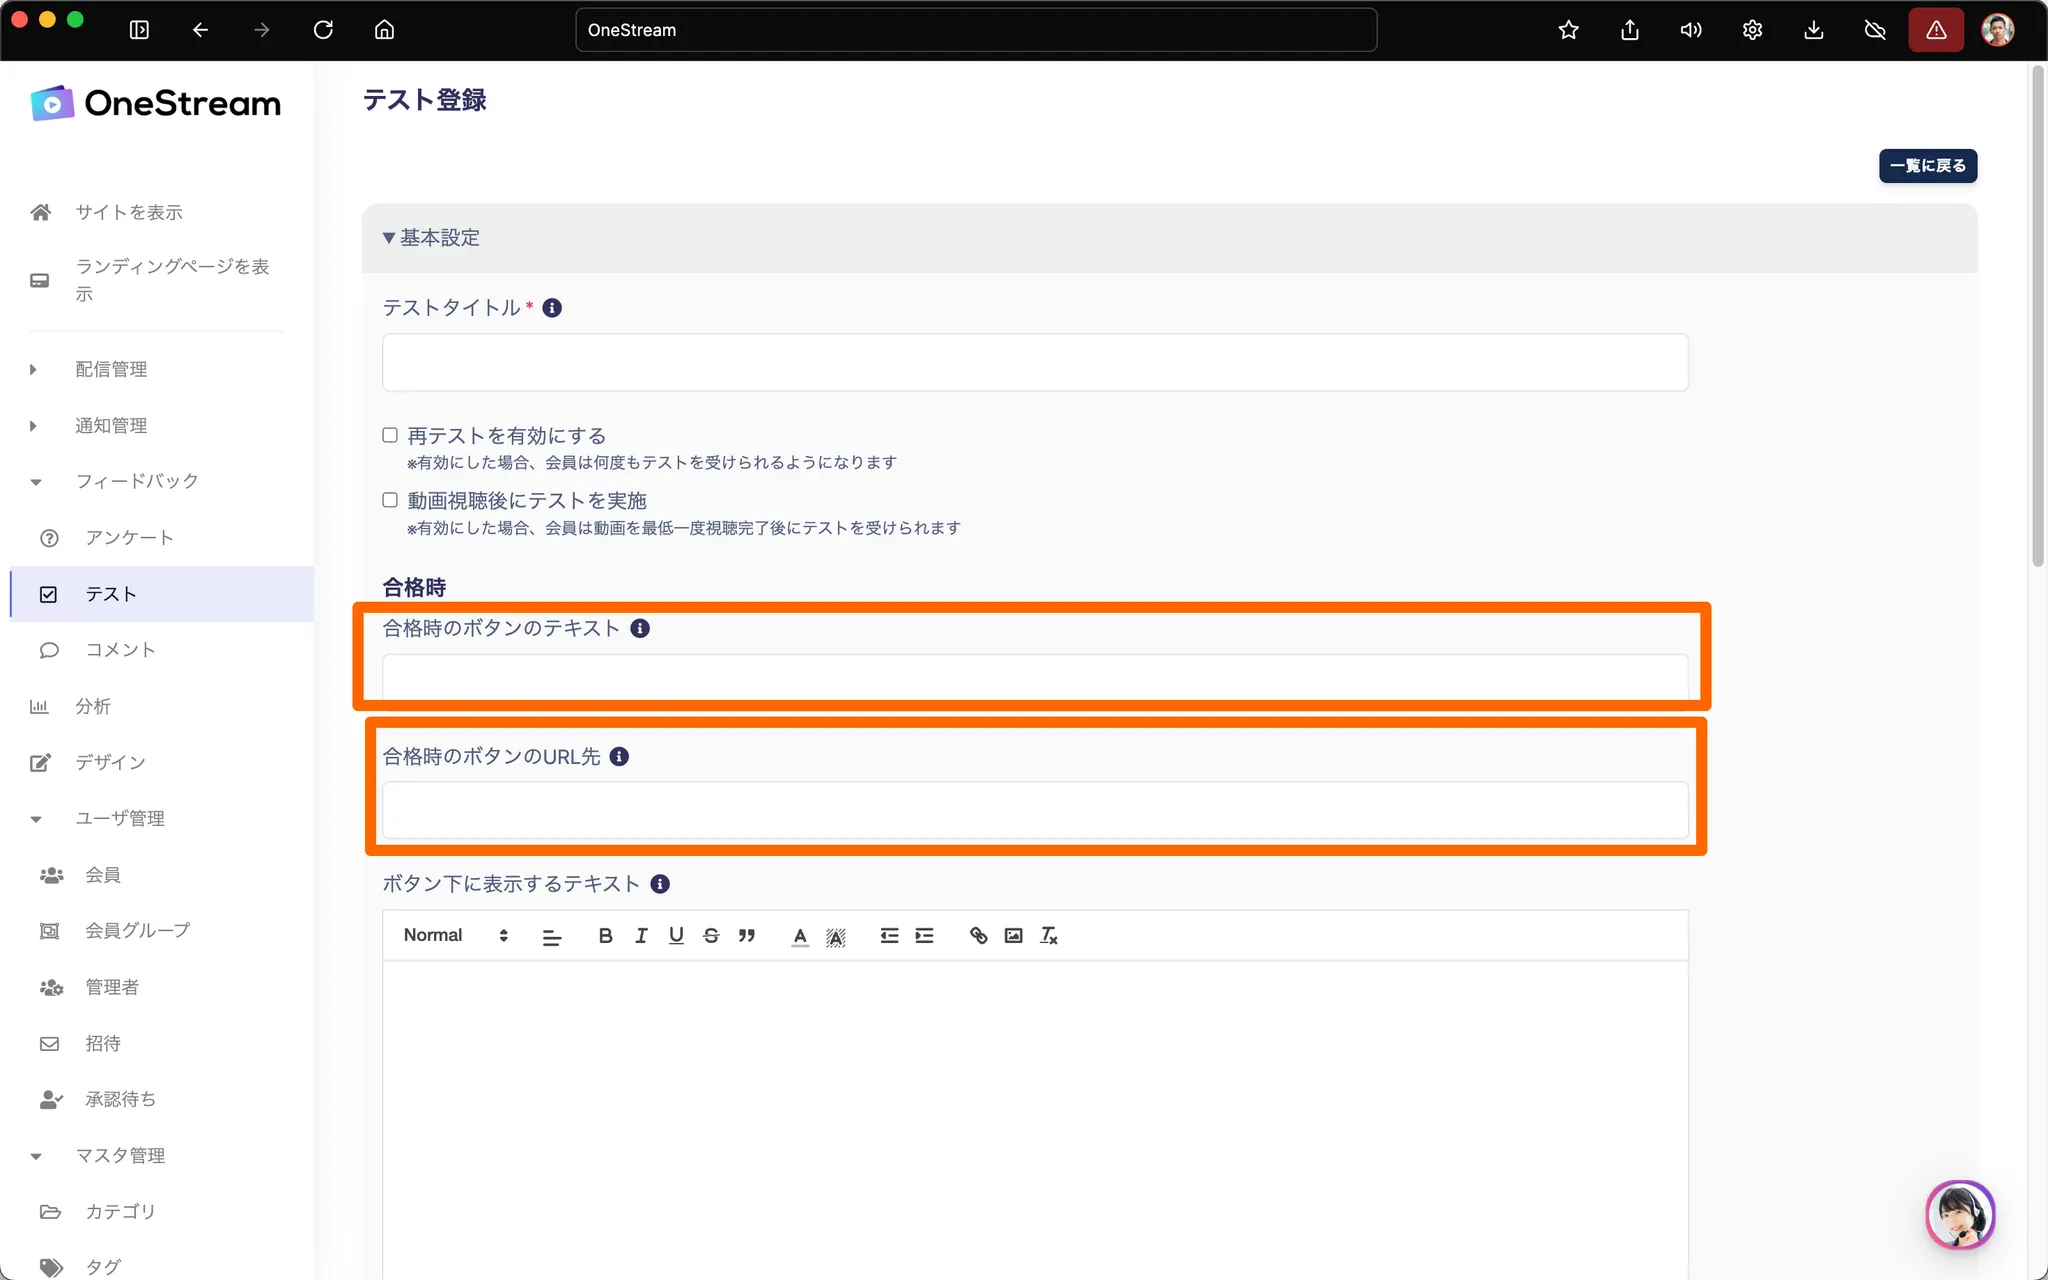The image size is (2048, 1280).
Task: Open the text color picker
Action: click(800, 935)
